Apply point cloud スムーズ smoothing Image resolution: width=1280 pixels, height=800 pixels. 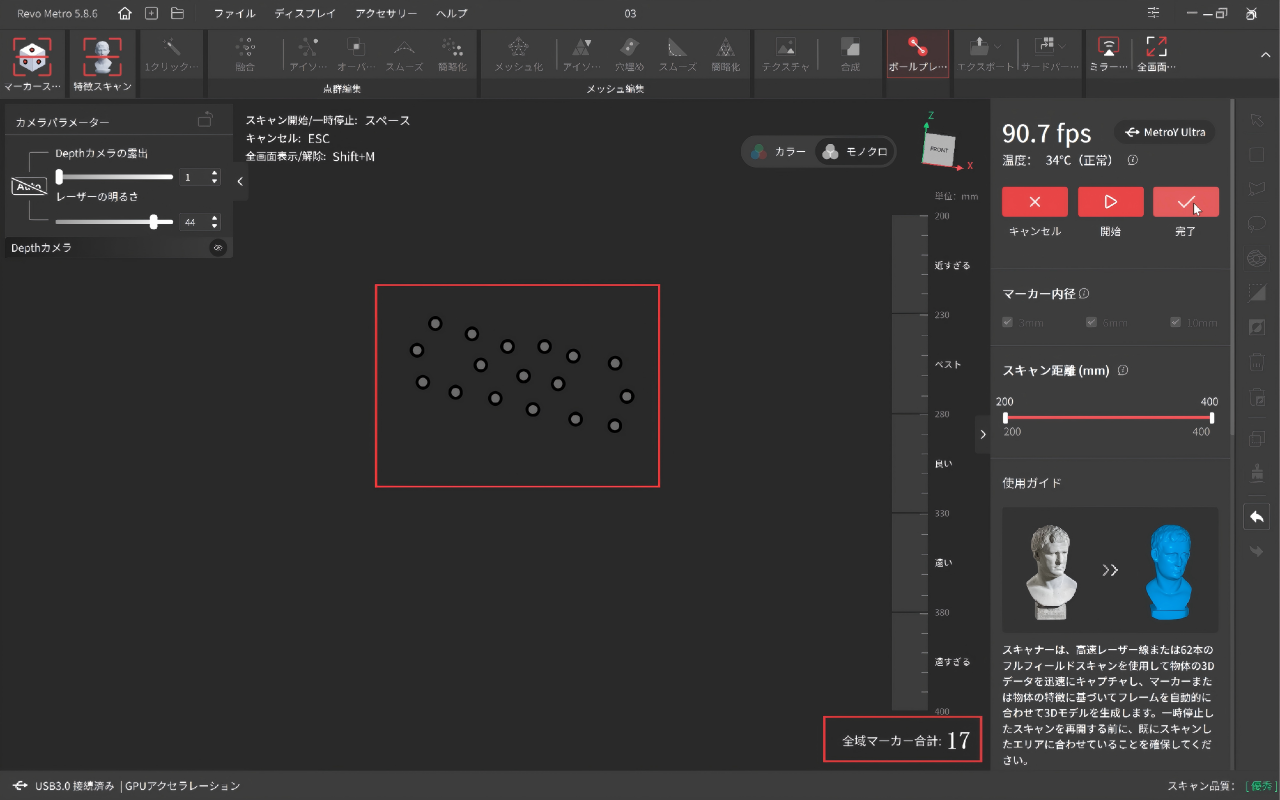[404, 55]
